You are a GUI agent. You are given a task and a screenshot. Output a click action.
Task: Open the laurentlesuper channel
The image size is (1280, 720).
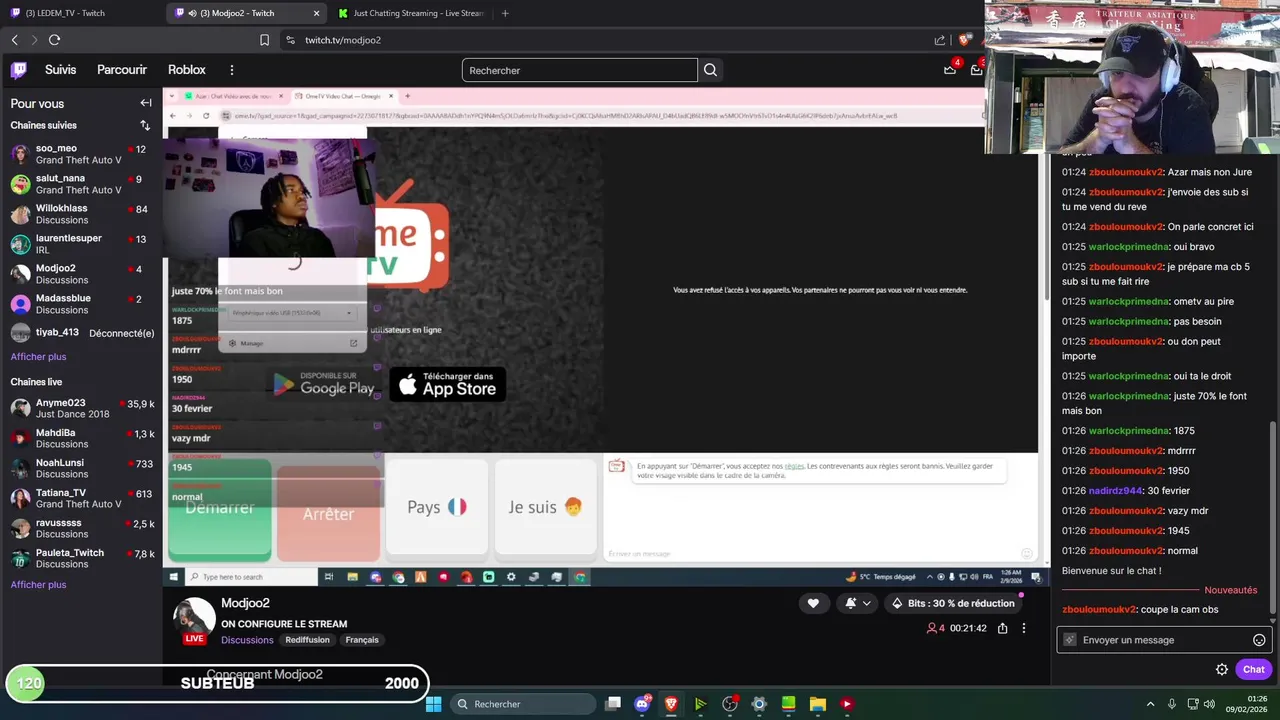coord(81,244)
